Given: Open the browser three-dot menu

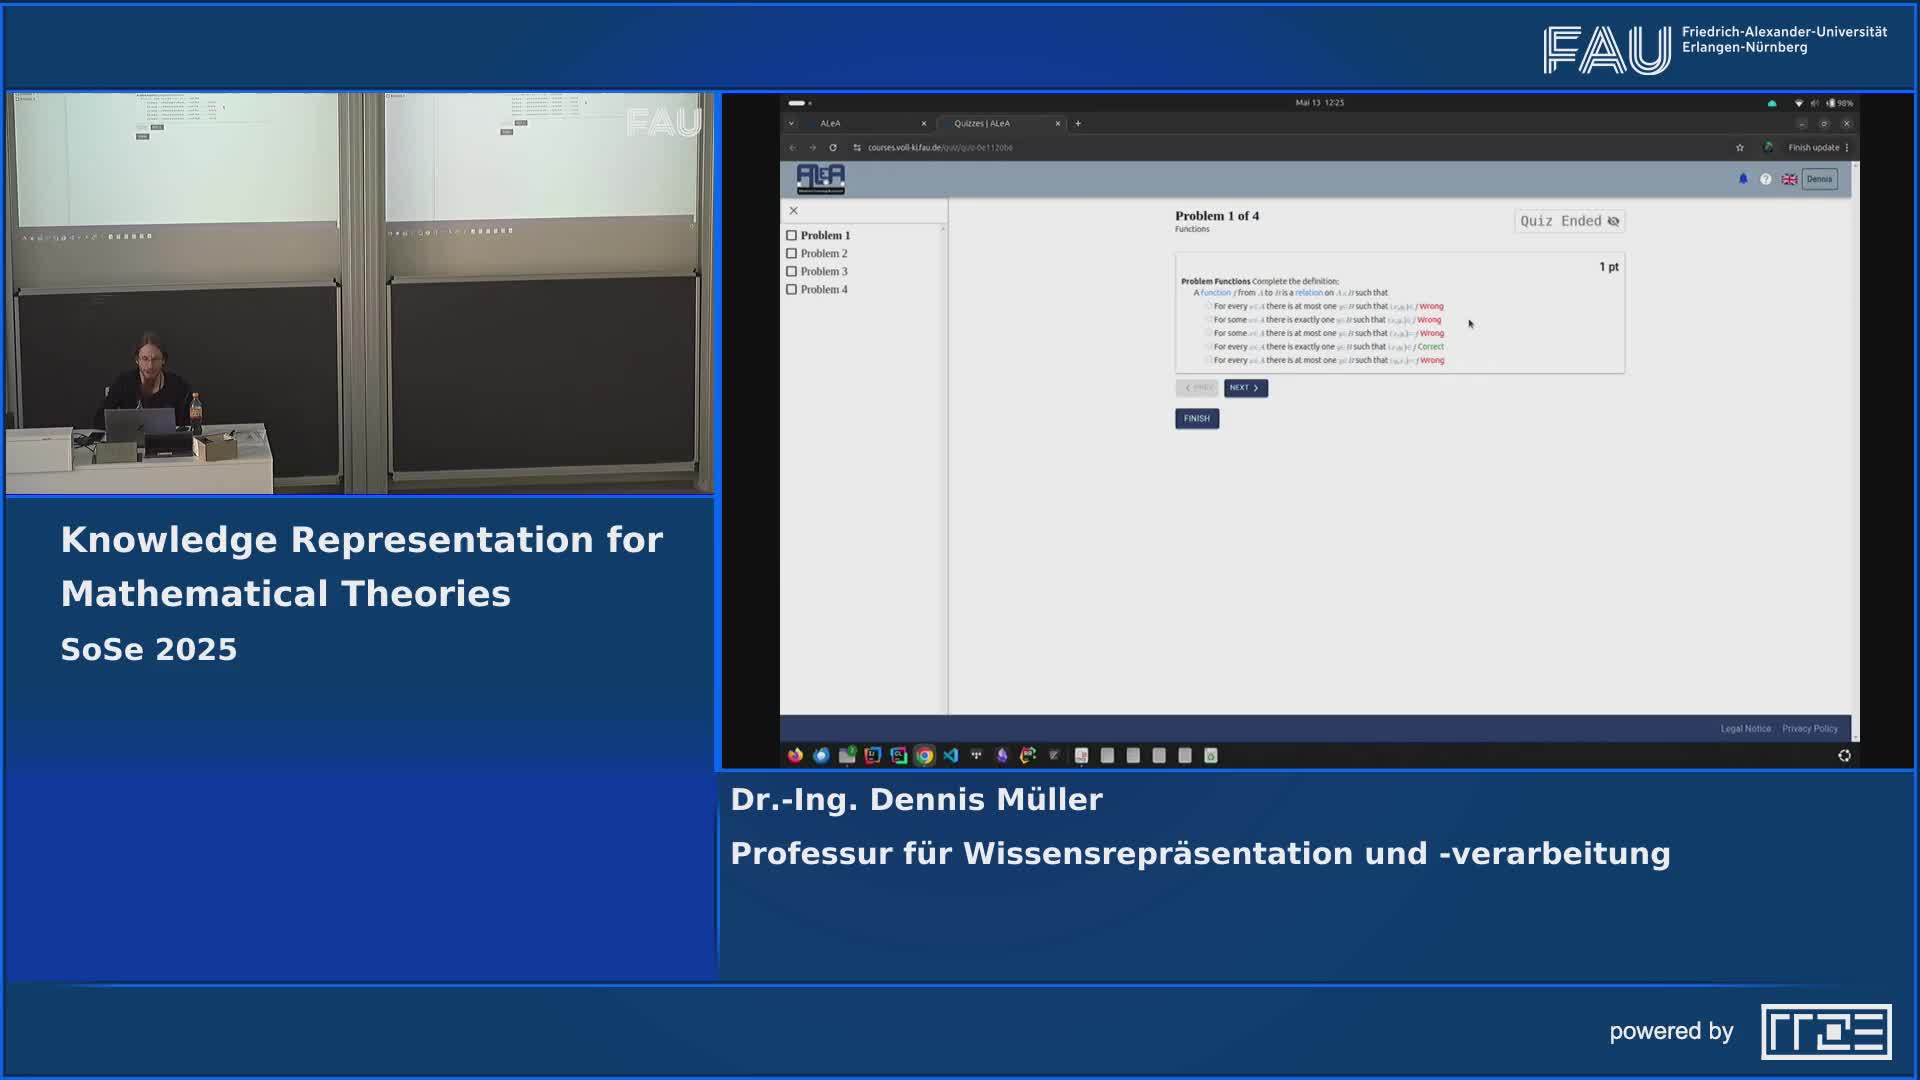Looking at the screenshot, I should click(1847, 147).
